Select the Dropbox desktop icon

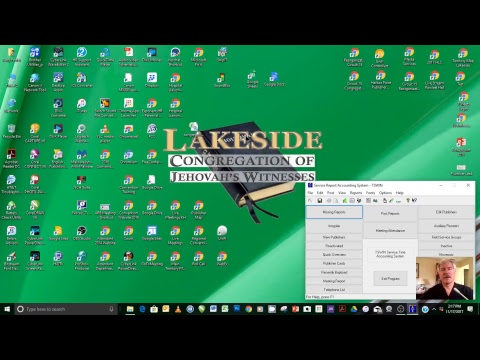pyautogui.click(x=152, y=80)
